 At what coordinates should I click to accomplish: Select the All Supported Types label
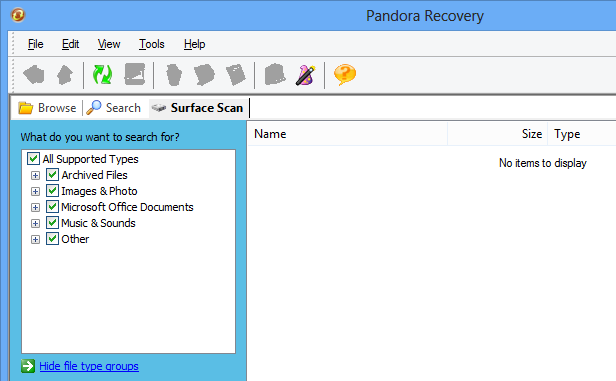pos(90,159)
